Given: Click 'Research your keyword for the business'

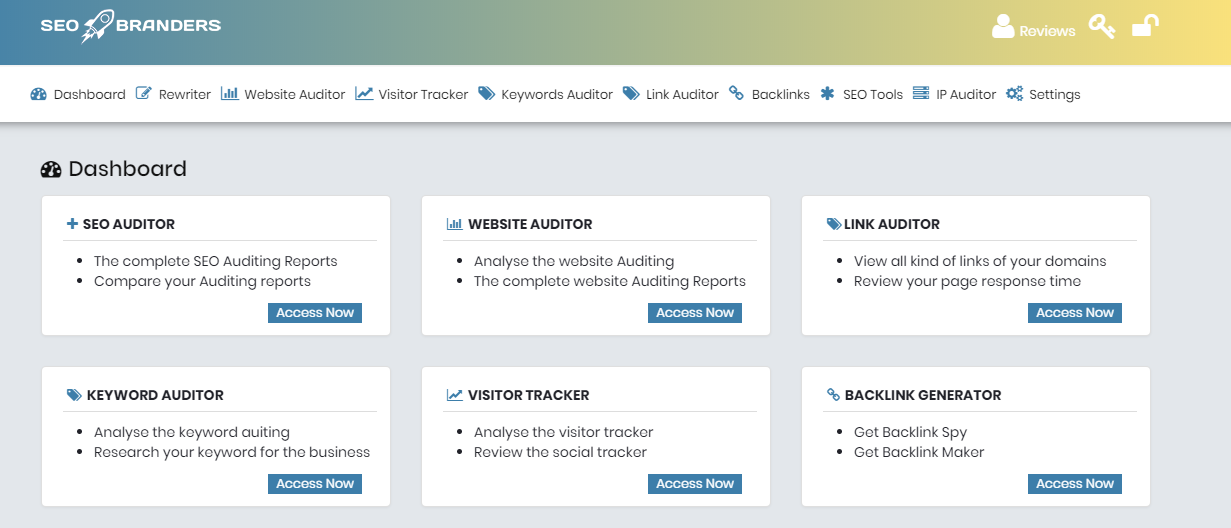Looking at the screenshot, I should [232, 452].
